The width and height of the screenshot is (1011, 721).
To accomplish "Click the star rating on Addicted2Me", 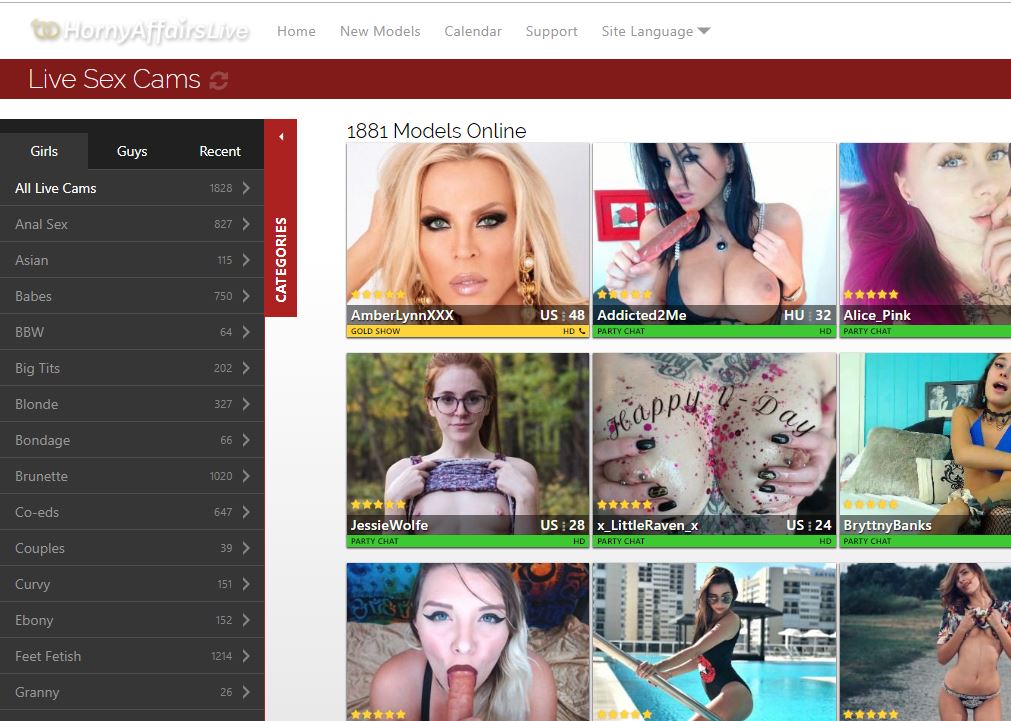I will [624, 295].
